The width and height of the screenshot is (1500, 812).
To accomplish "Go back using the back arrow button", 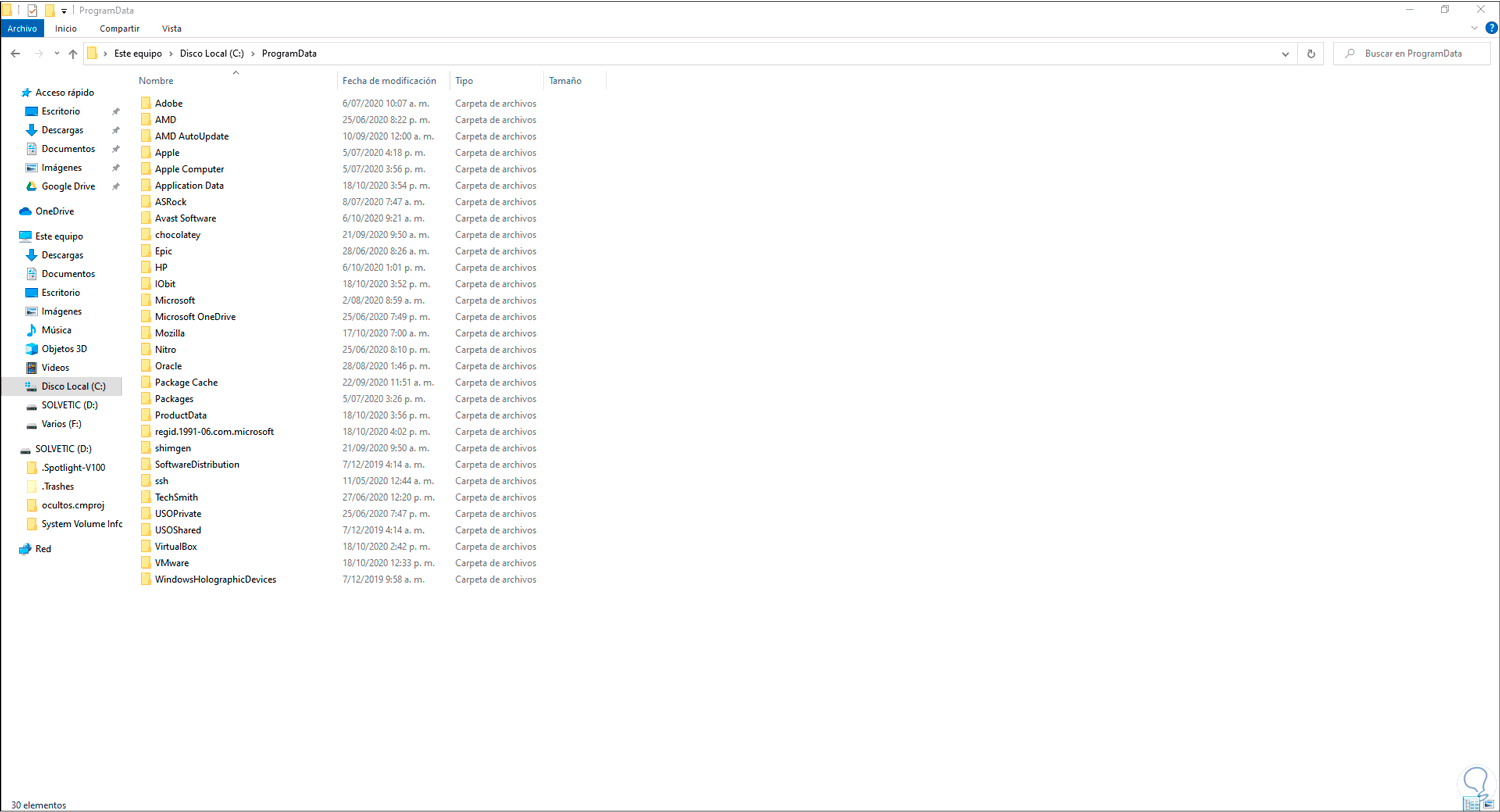I will (x=16, y=53).
